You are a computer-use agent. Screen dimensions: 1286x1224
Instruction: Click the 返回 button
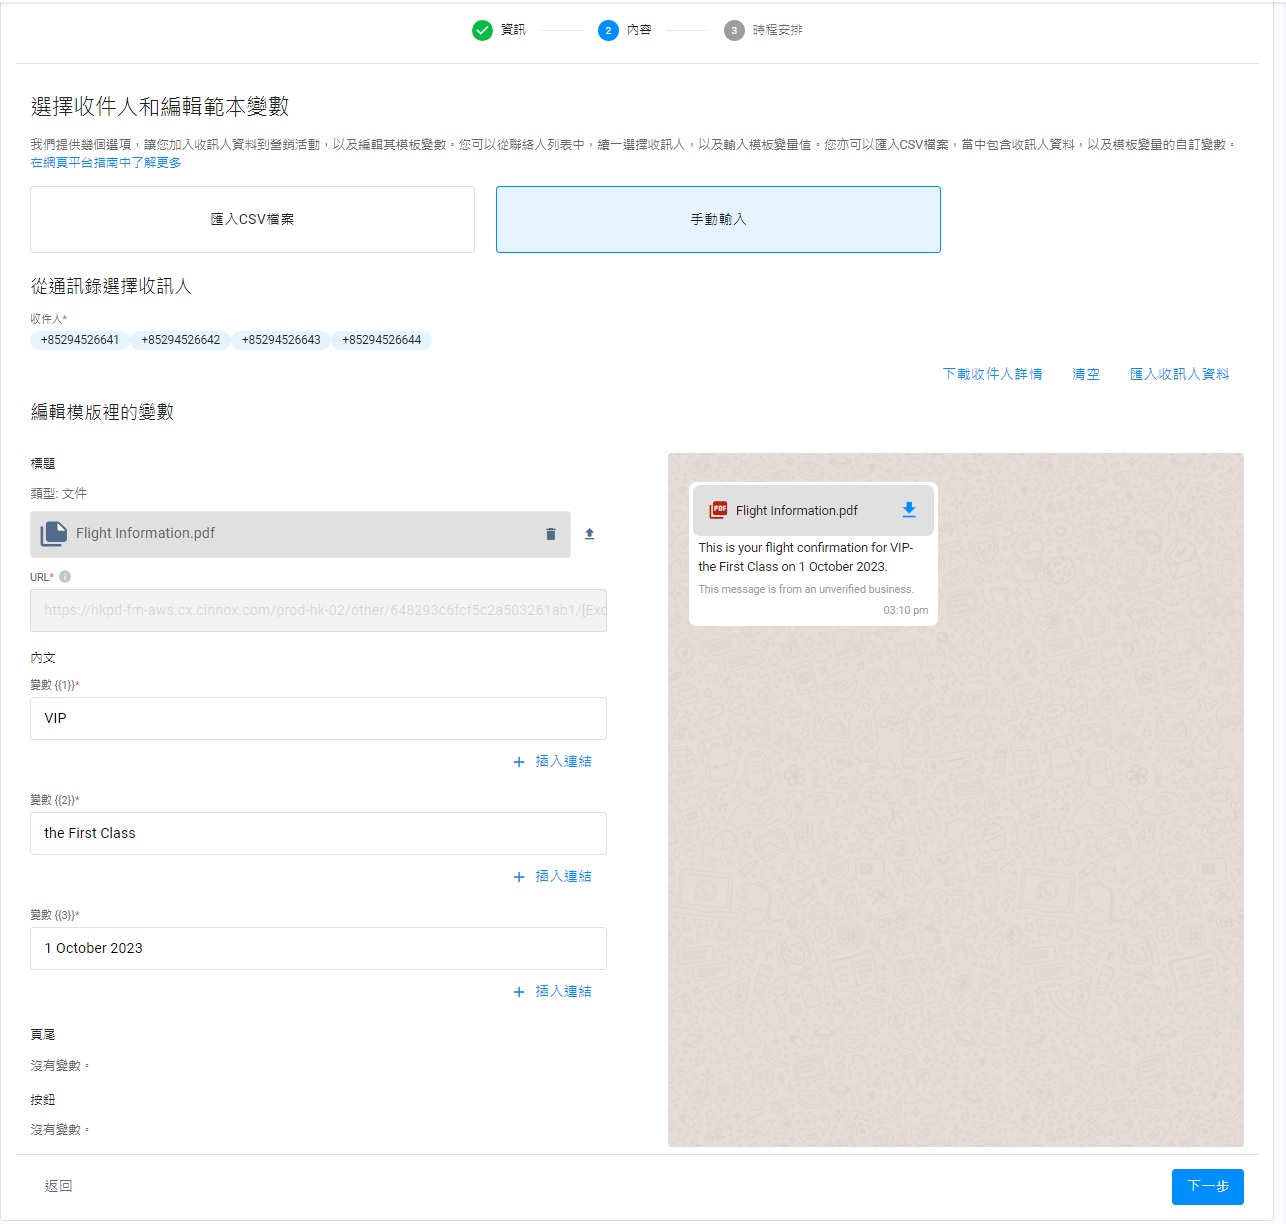pos(59,1186)
